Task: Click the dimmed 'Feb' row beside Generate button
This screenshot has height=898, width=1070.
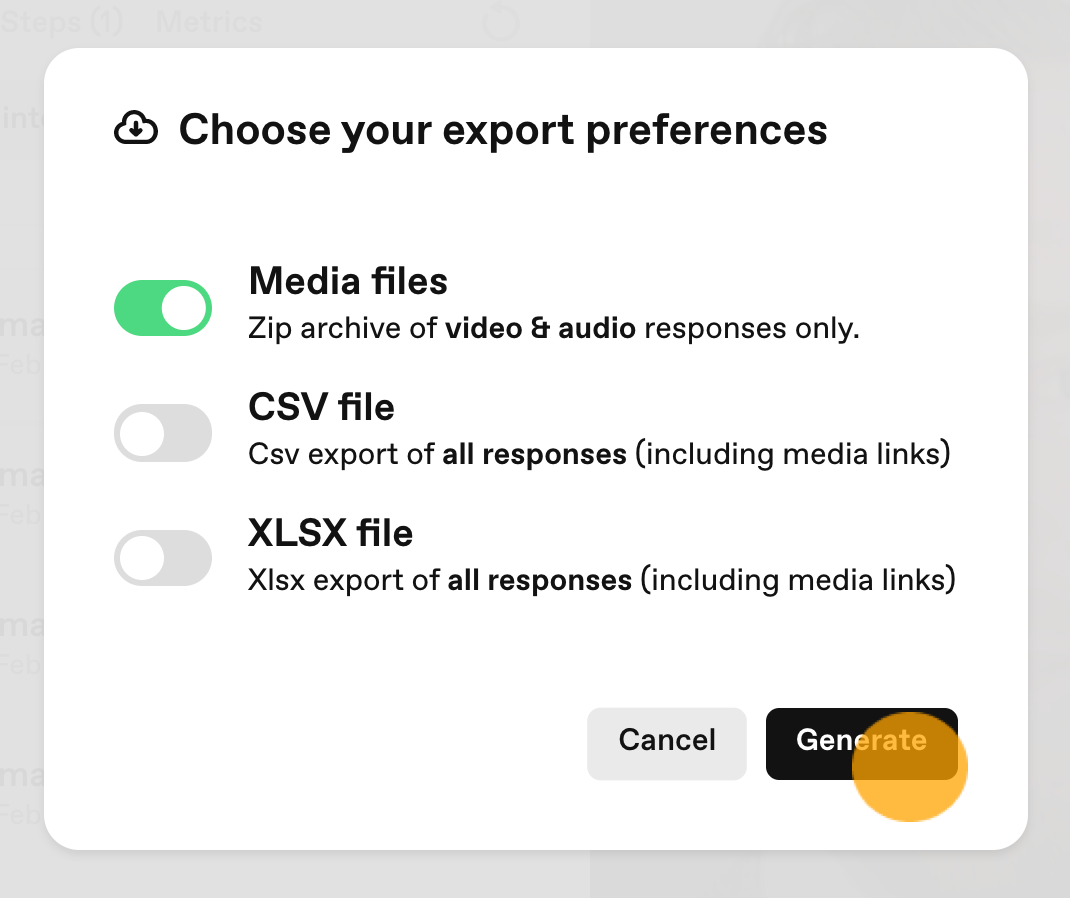Action: [20, 814]
